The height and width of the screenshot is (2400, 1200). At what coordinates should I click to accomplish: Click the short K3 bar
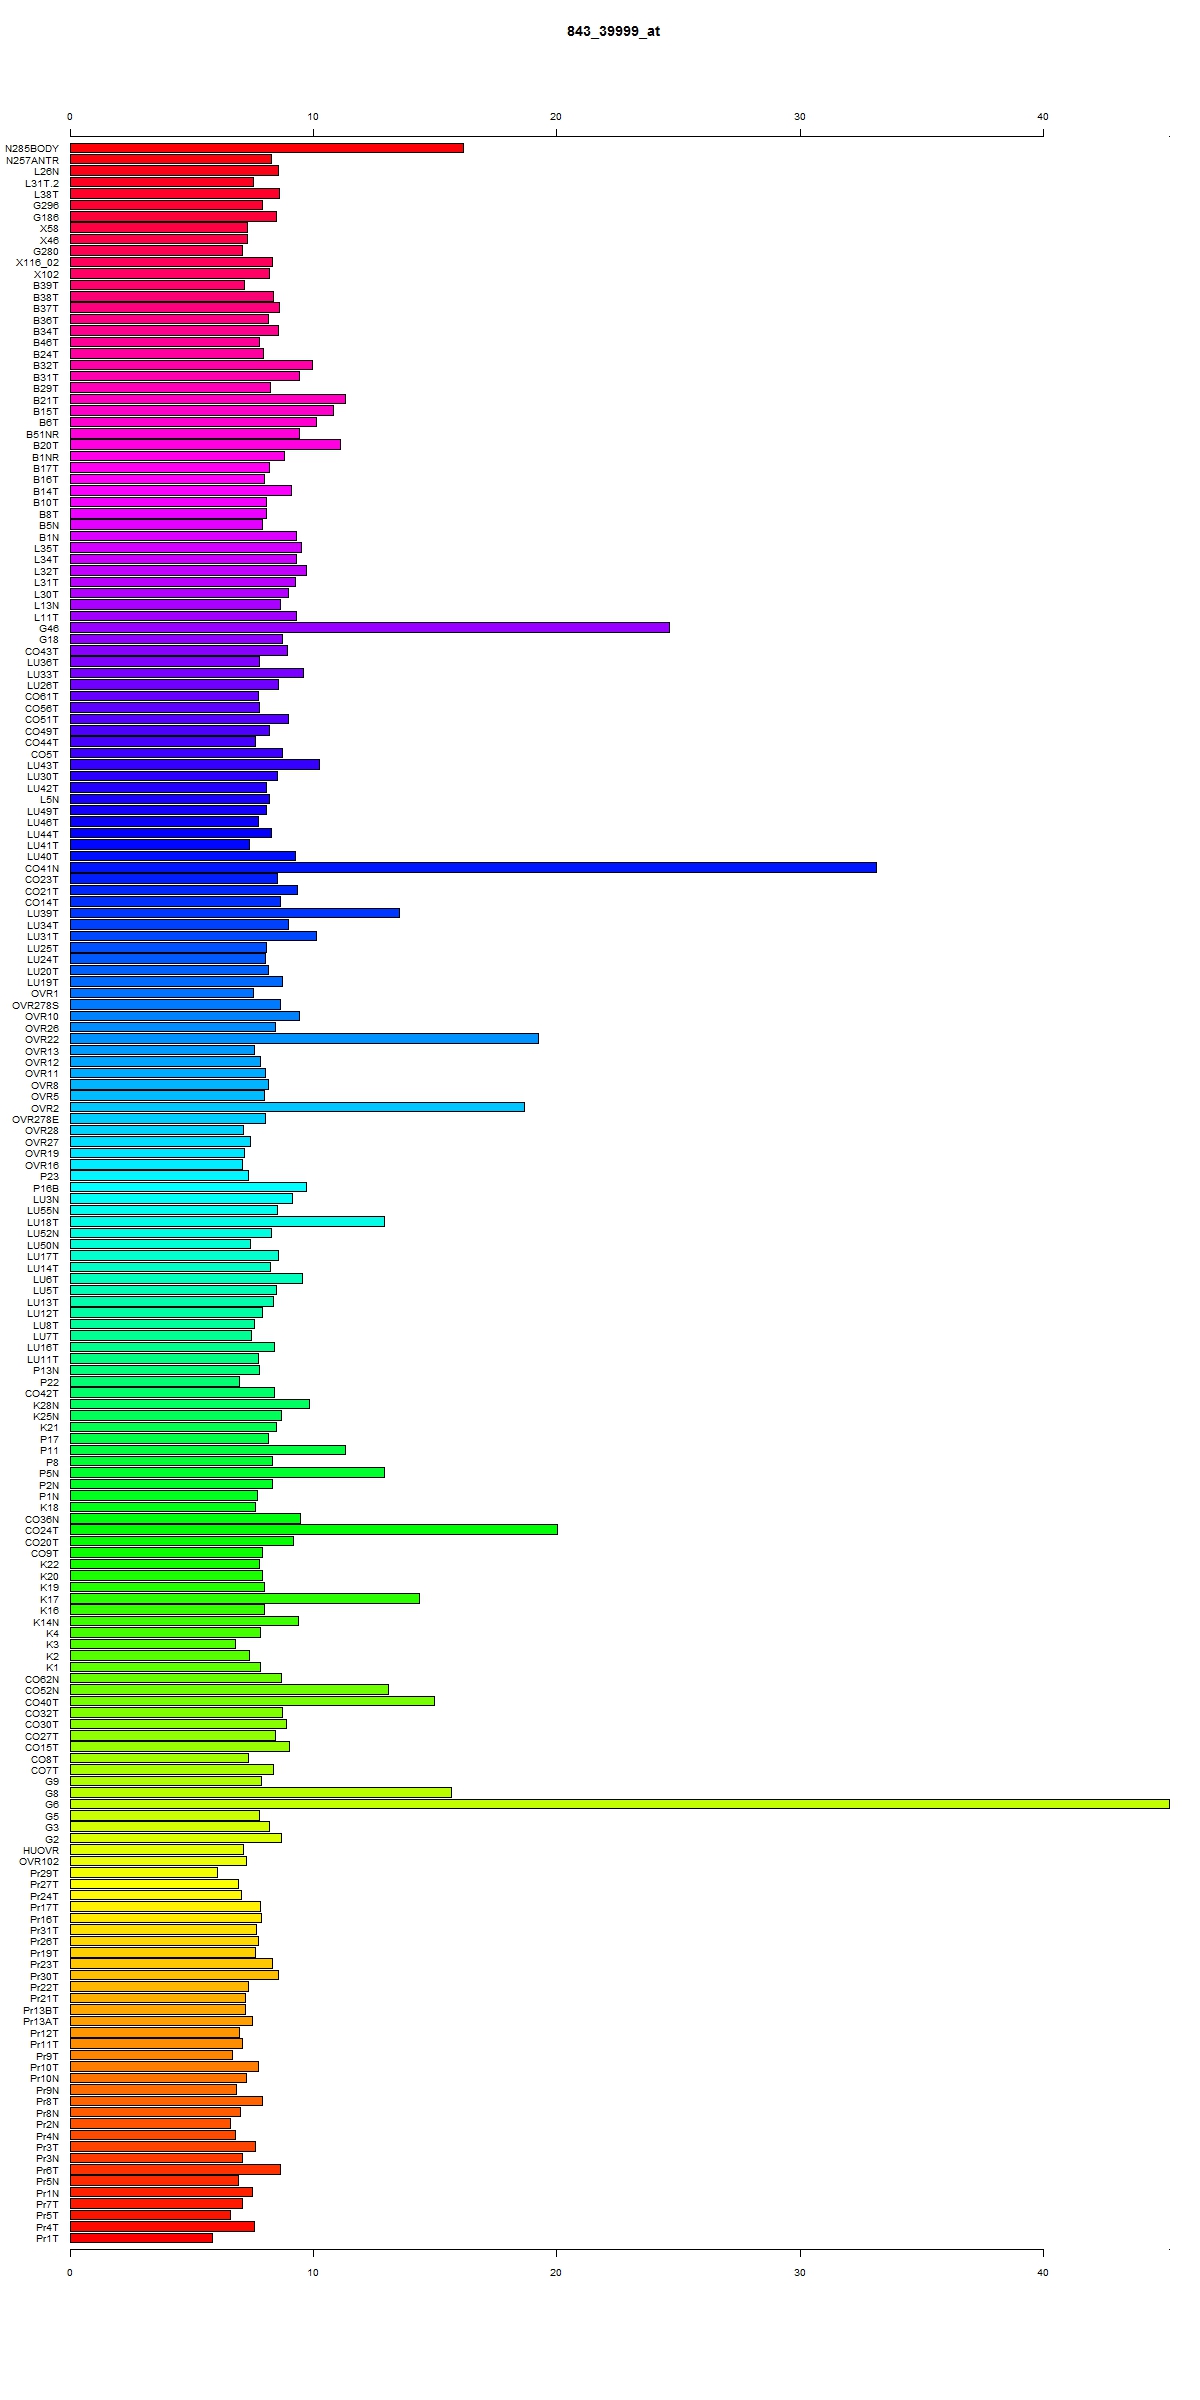pyautogui.click(x=153, y=1644)
